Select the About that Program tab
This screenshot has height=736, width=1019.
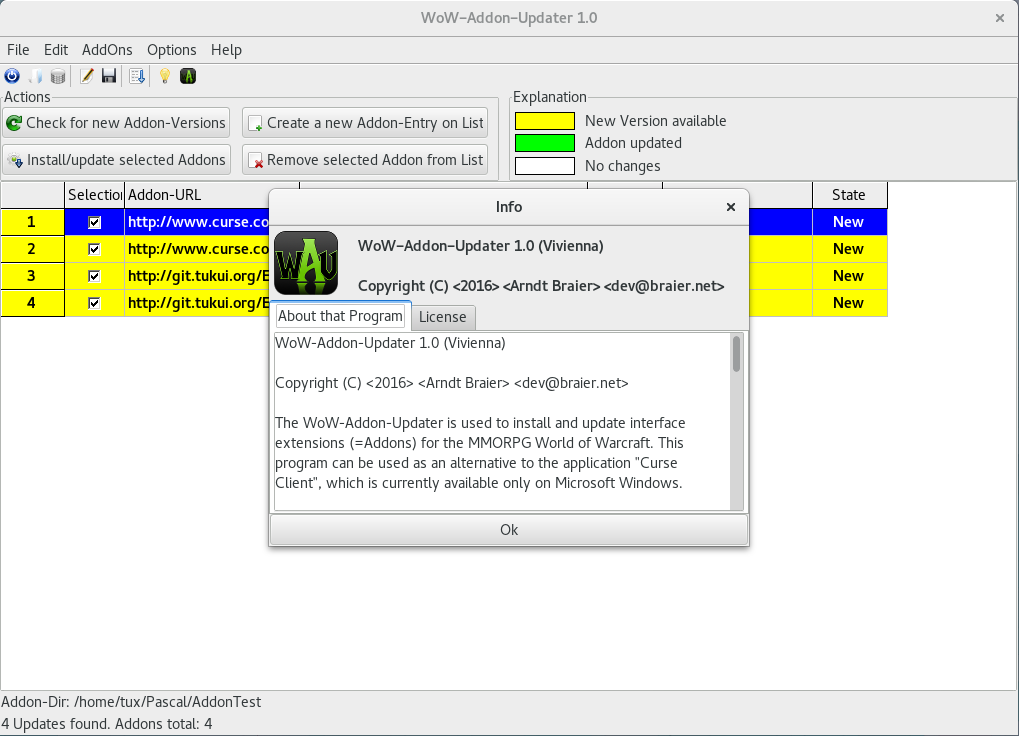pos(341,316)
